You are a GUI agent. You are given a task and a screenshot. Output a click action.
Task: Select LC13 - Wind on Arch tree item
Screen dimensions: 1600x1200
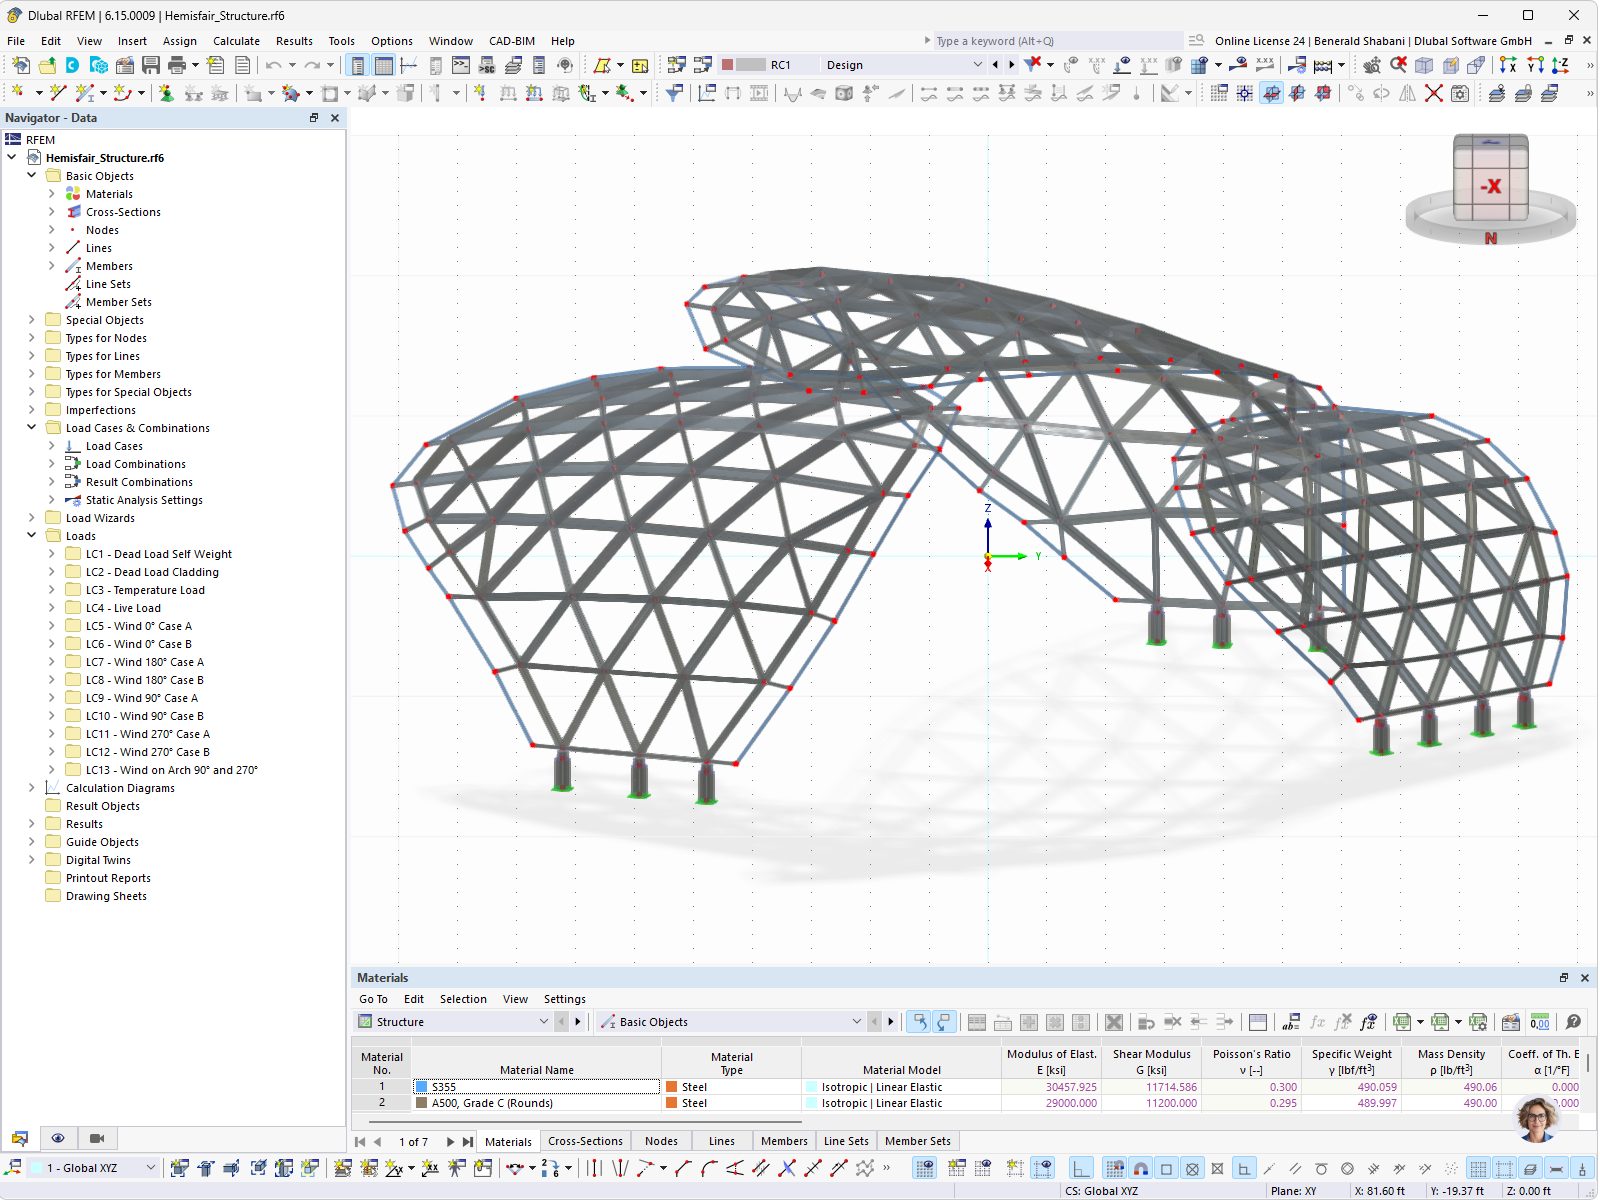[x=171, y=770]
